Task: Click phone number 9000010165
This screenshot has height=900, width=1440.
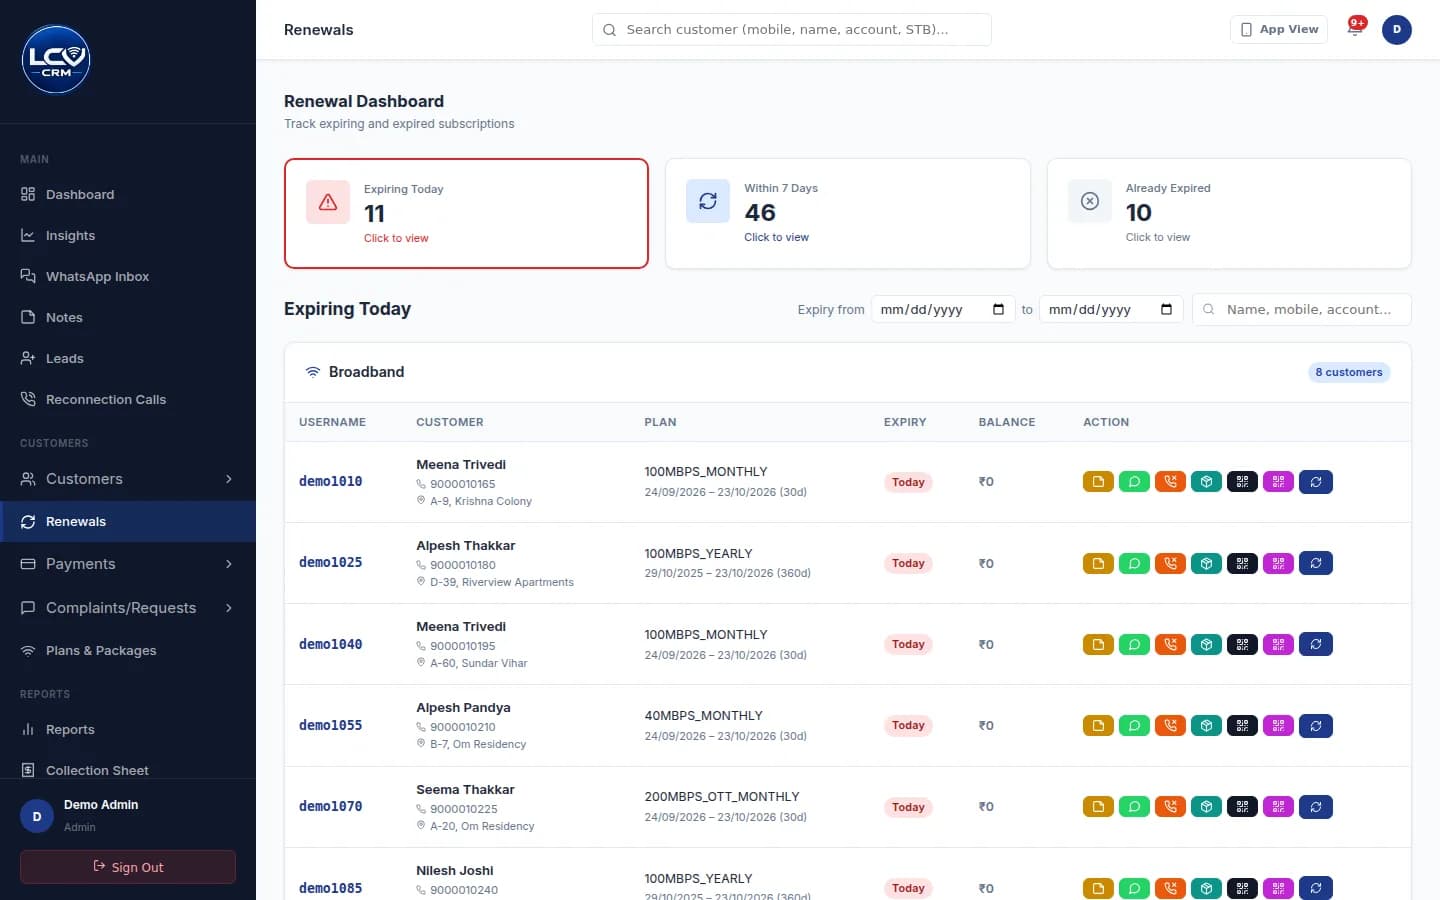Action: coord(463,484)
